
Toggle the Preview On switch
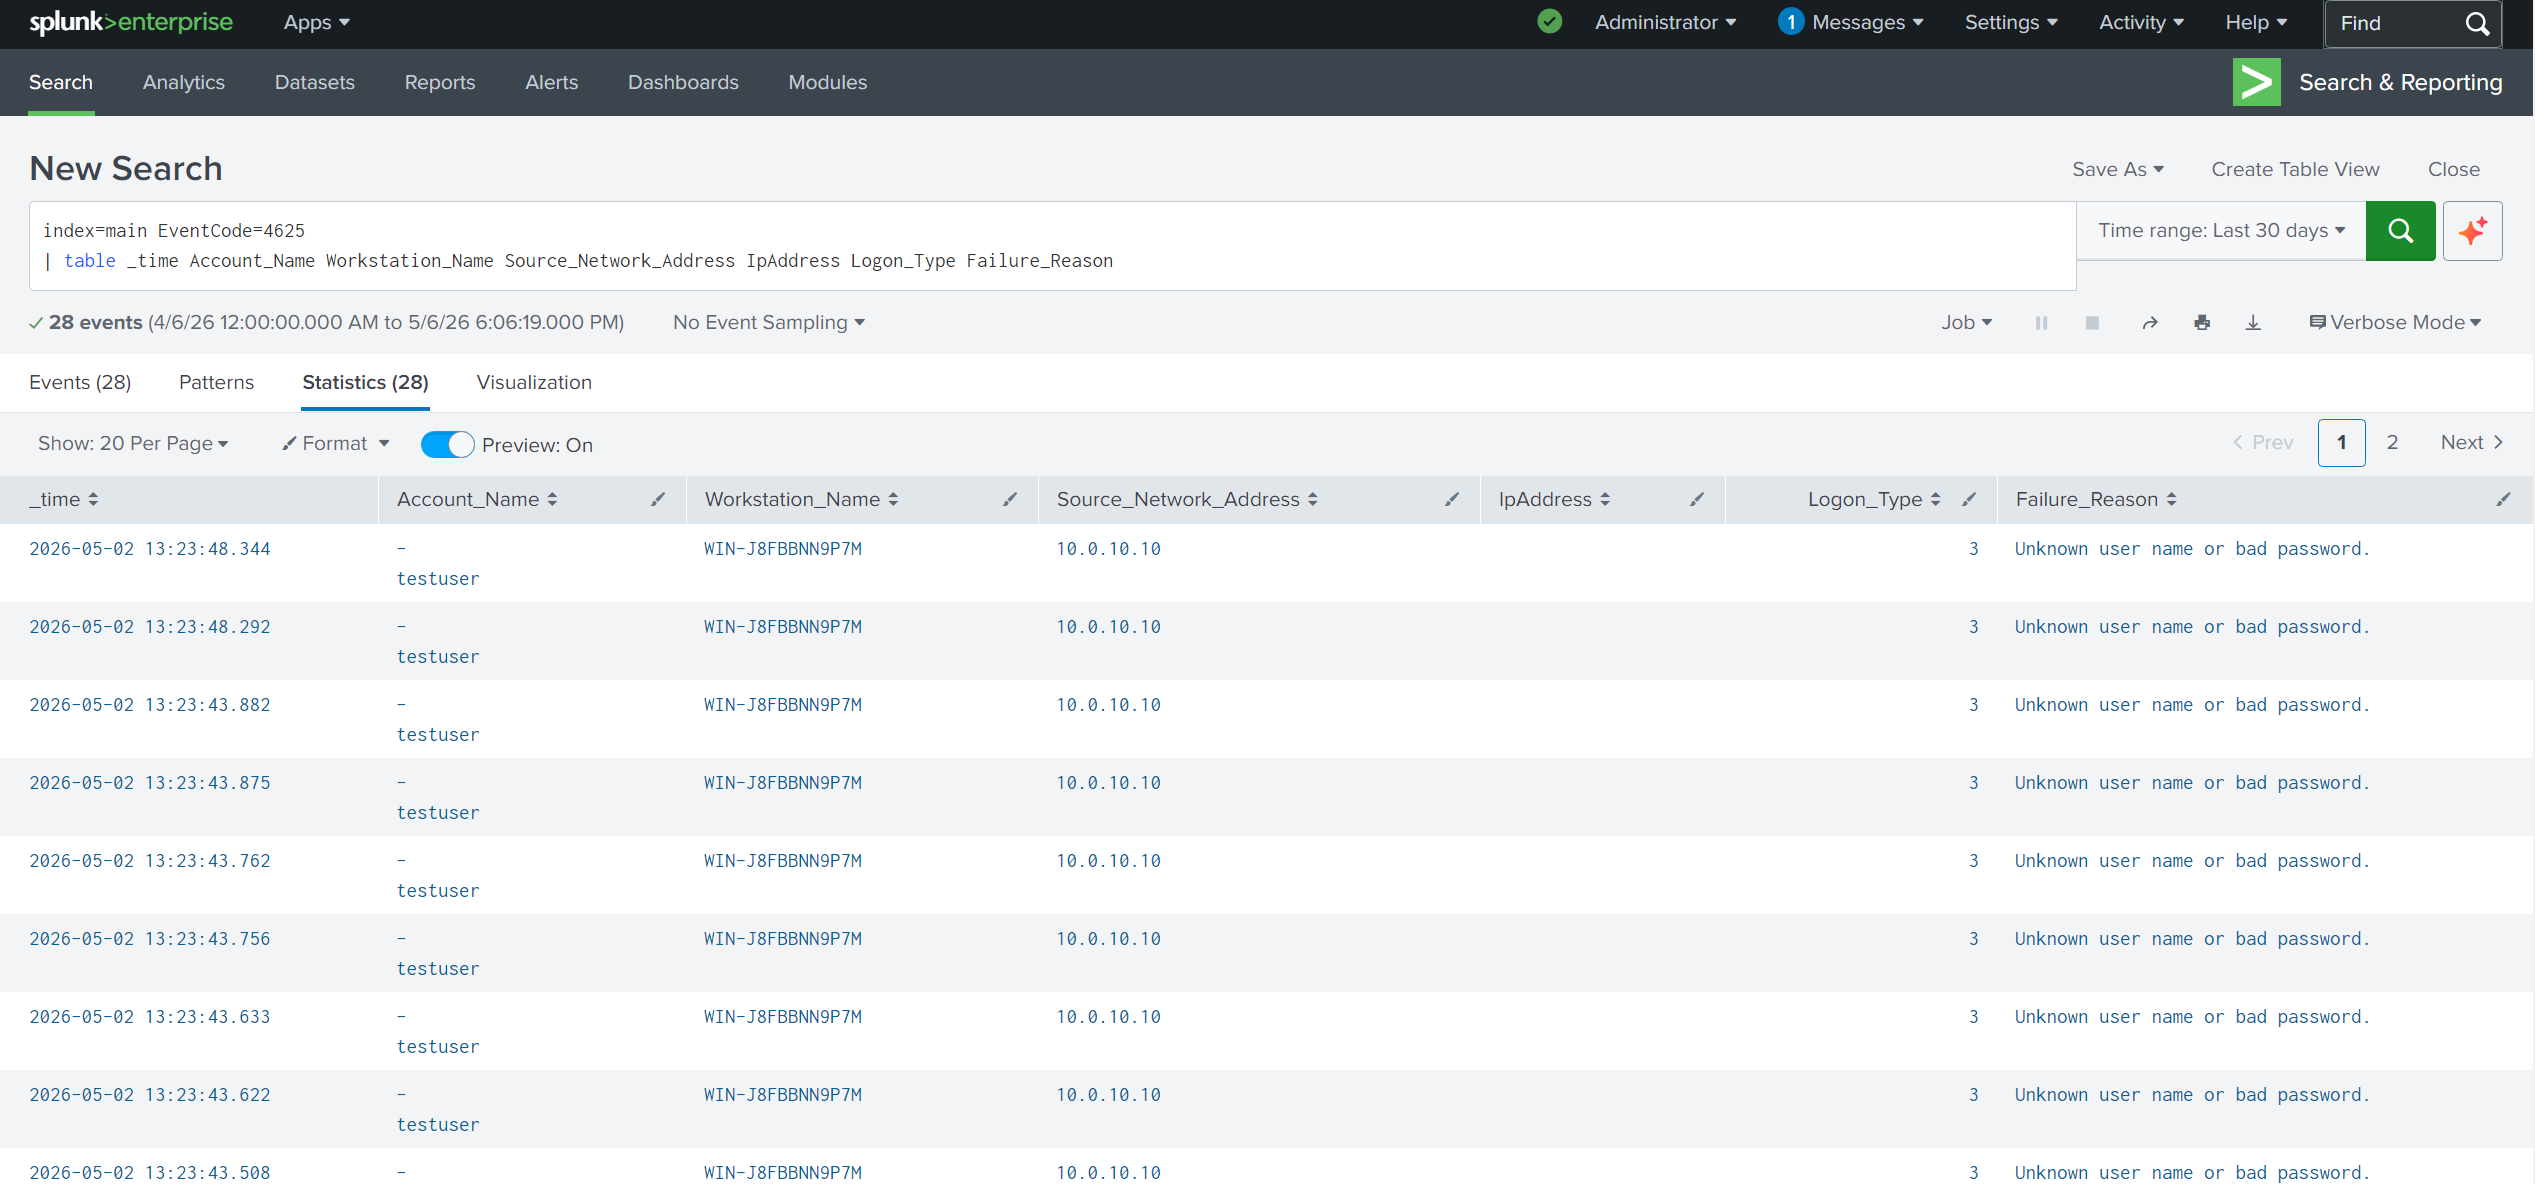click(x=447, y=444)
